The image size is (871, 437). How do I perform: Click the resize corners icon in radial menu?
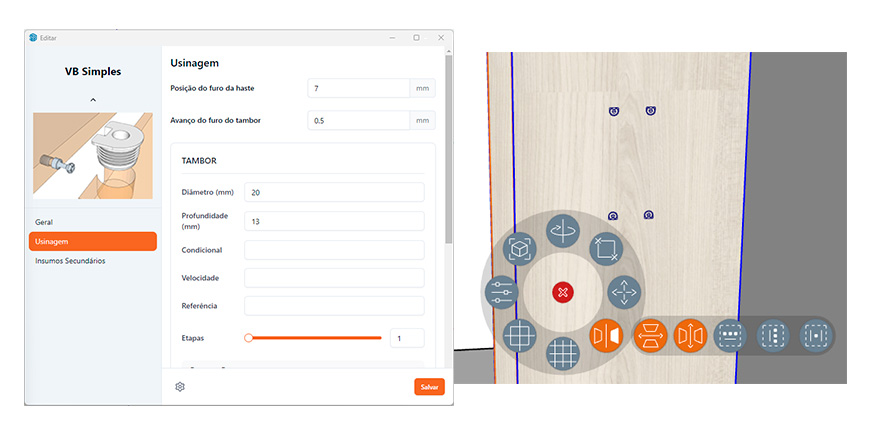605,247
